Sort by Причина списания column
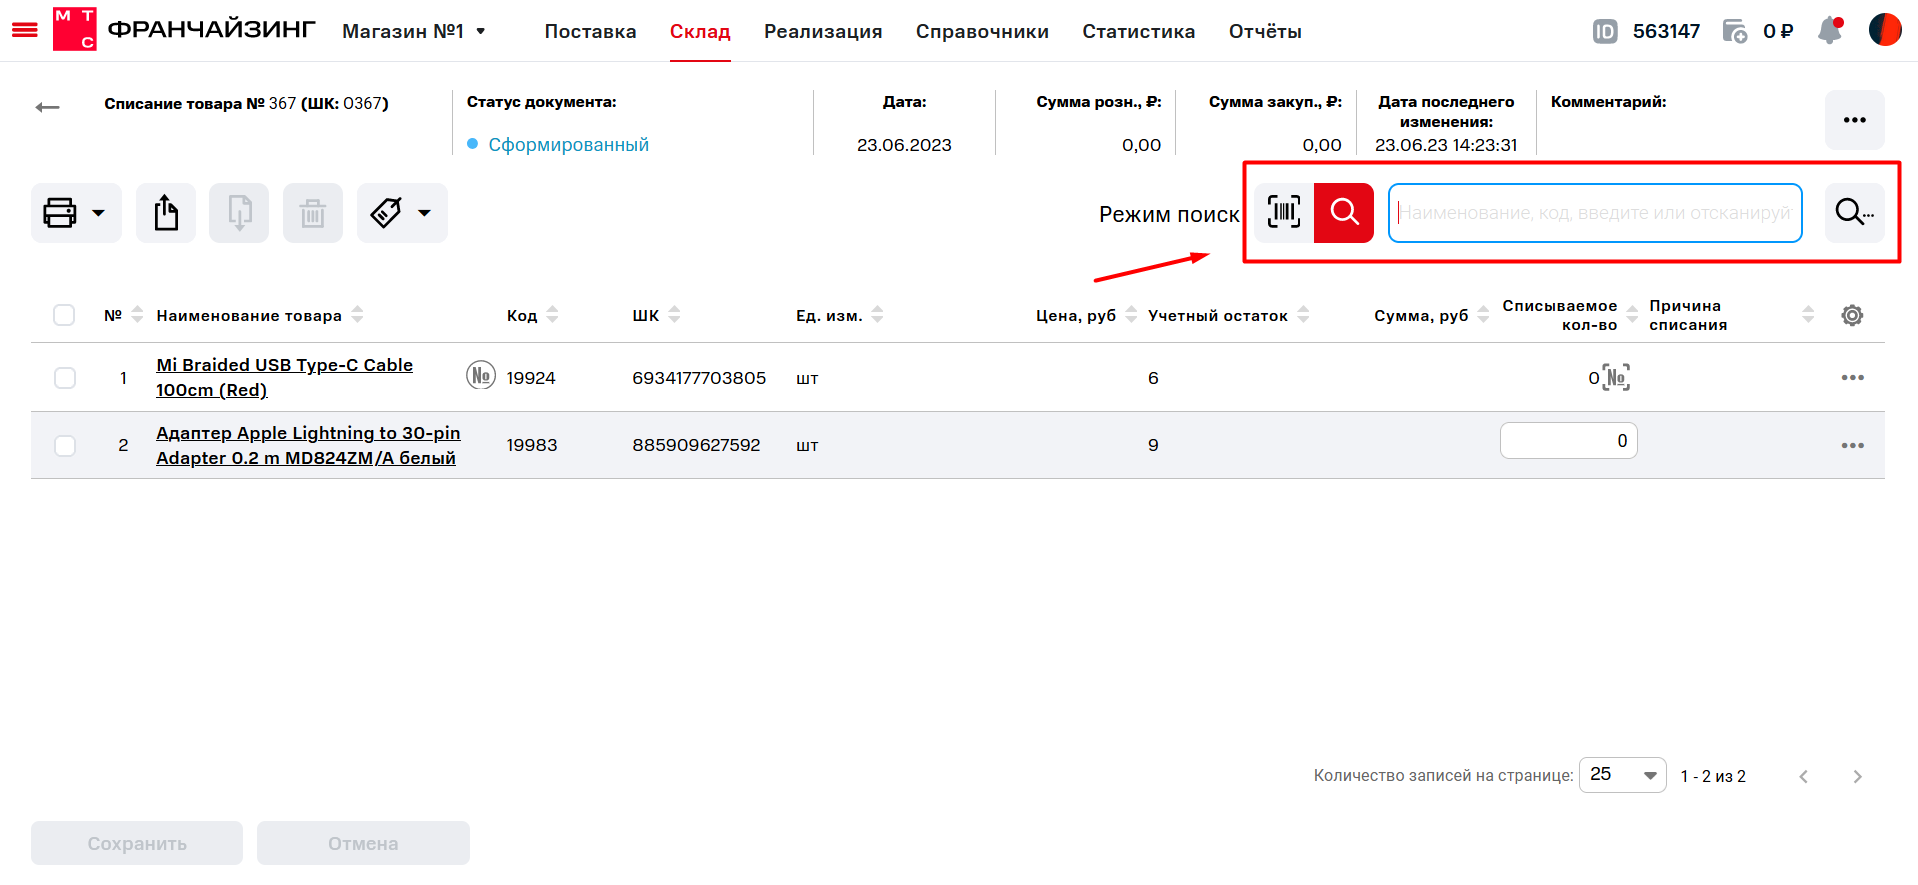This screenshot has height=885, width=1918. click(x=1808, y=315)
